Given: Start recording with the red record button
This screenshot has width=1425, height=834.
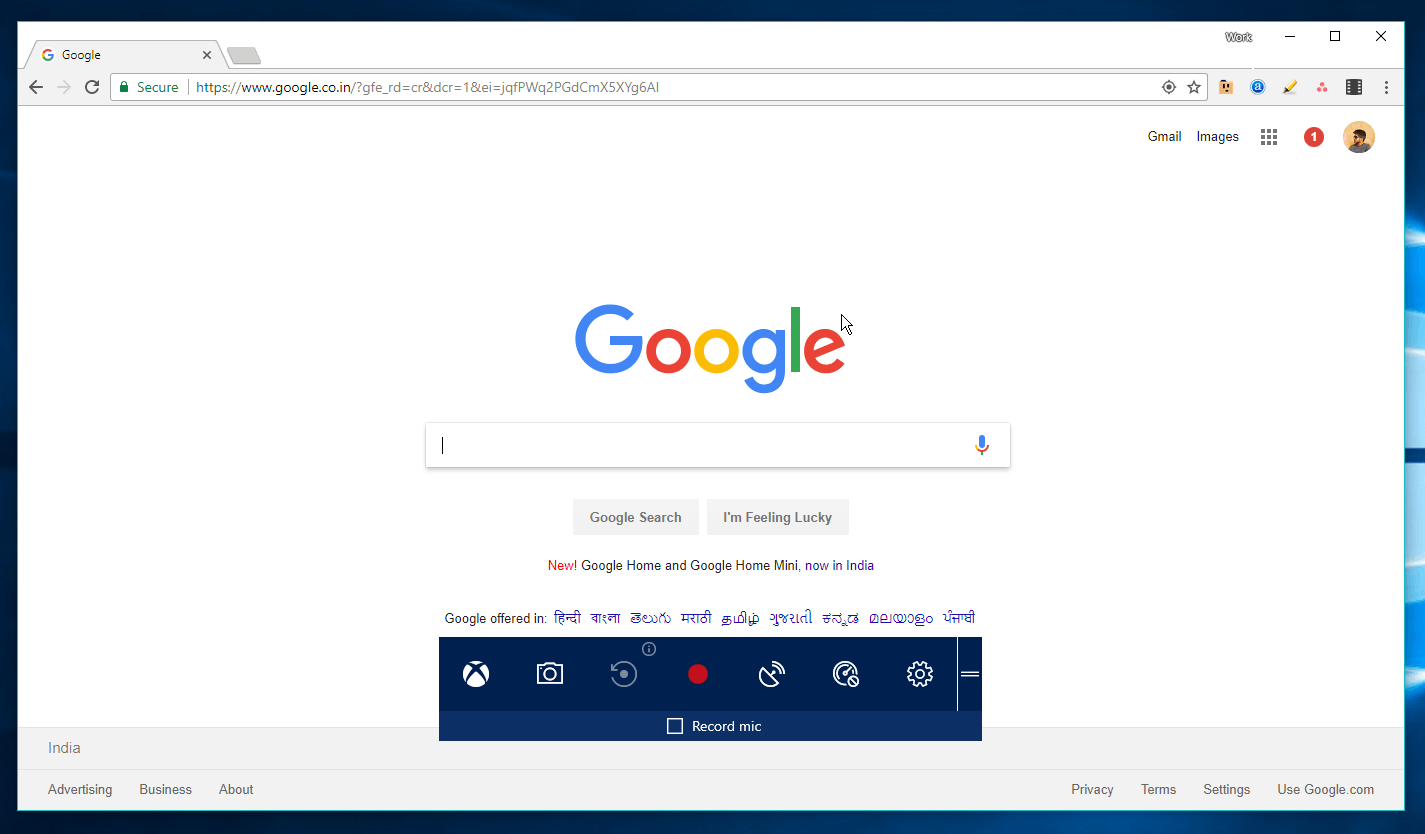Looking at the screenshot, I should click(697, 674).
